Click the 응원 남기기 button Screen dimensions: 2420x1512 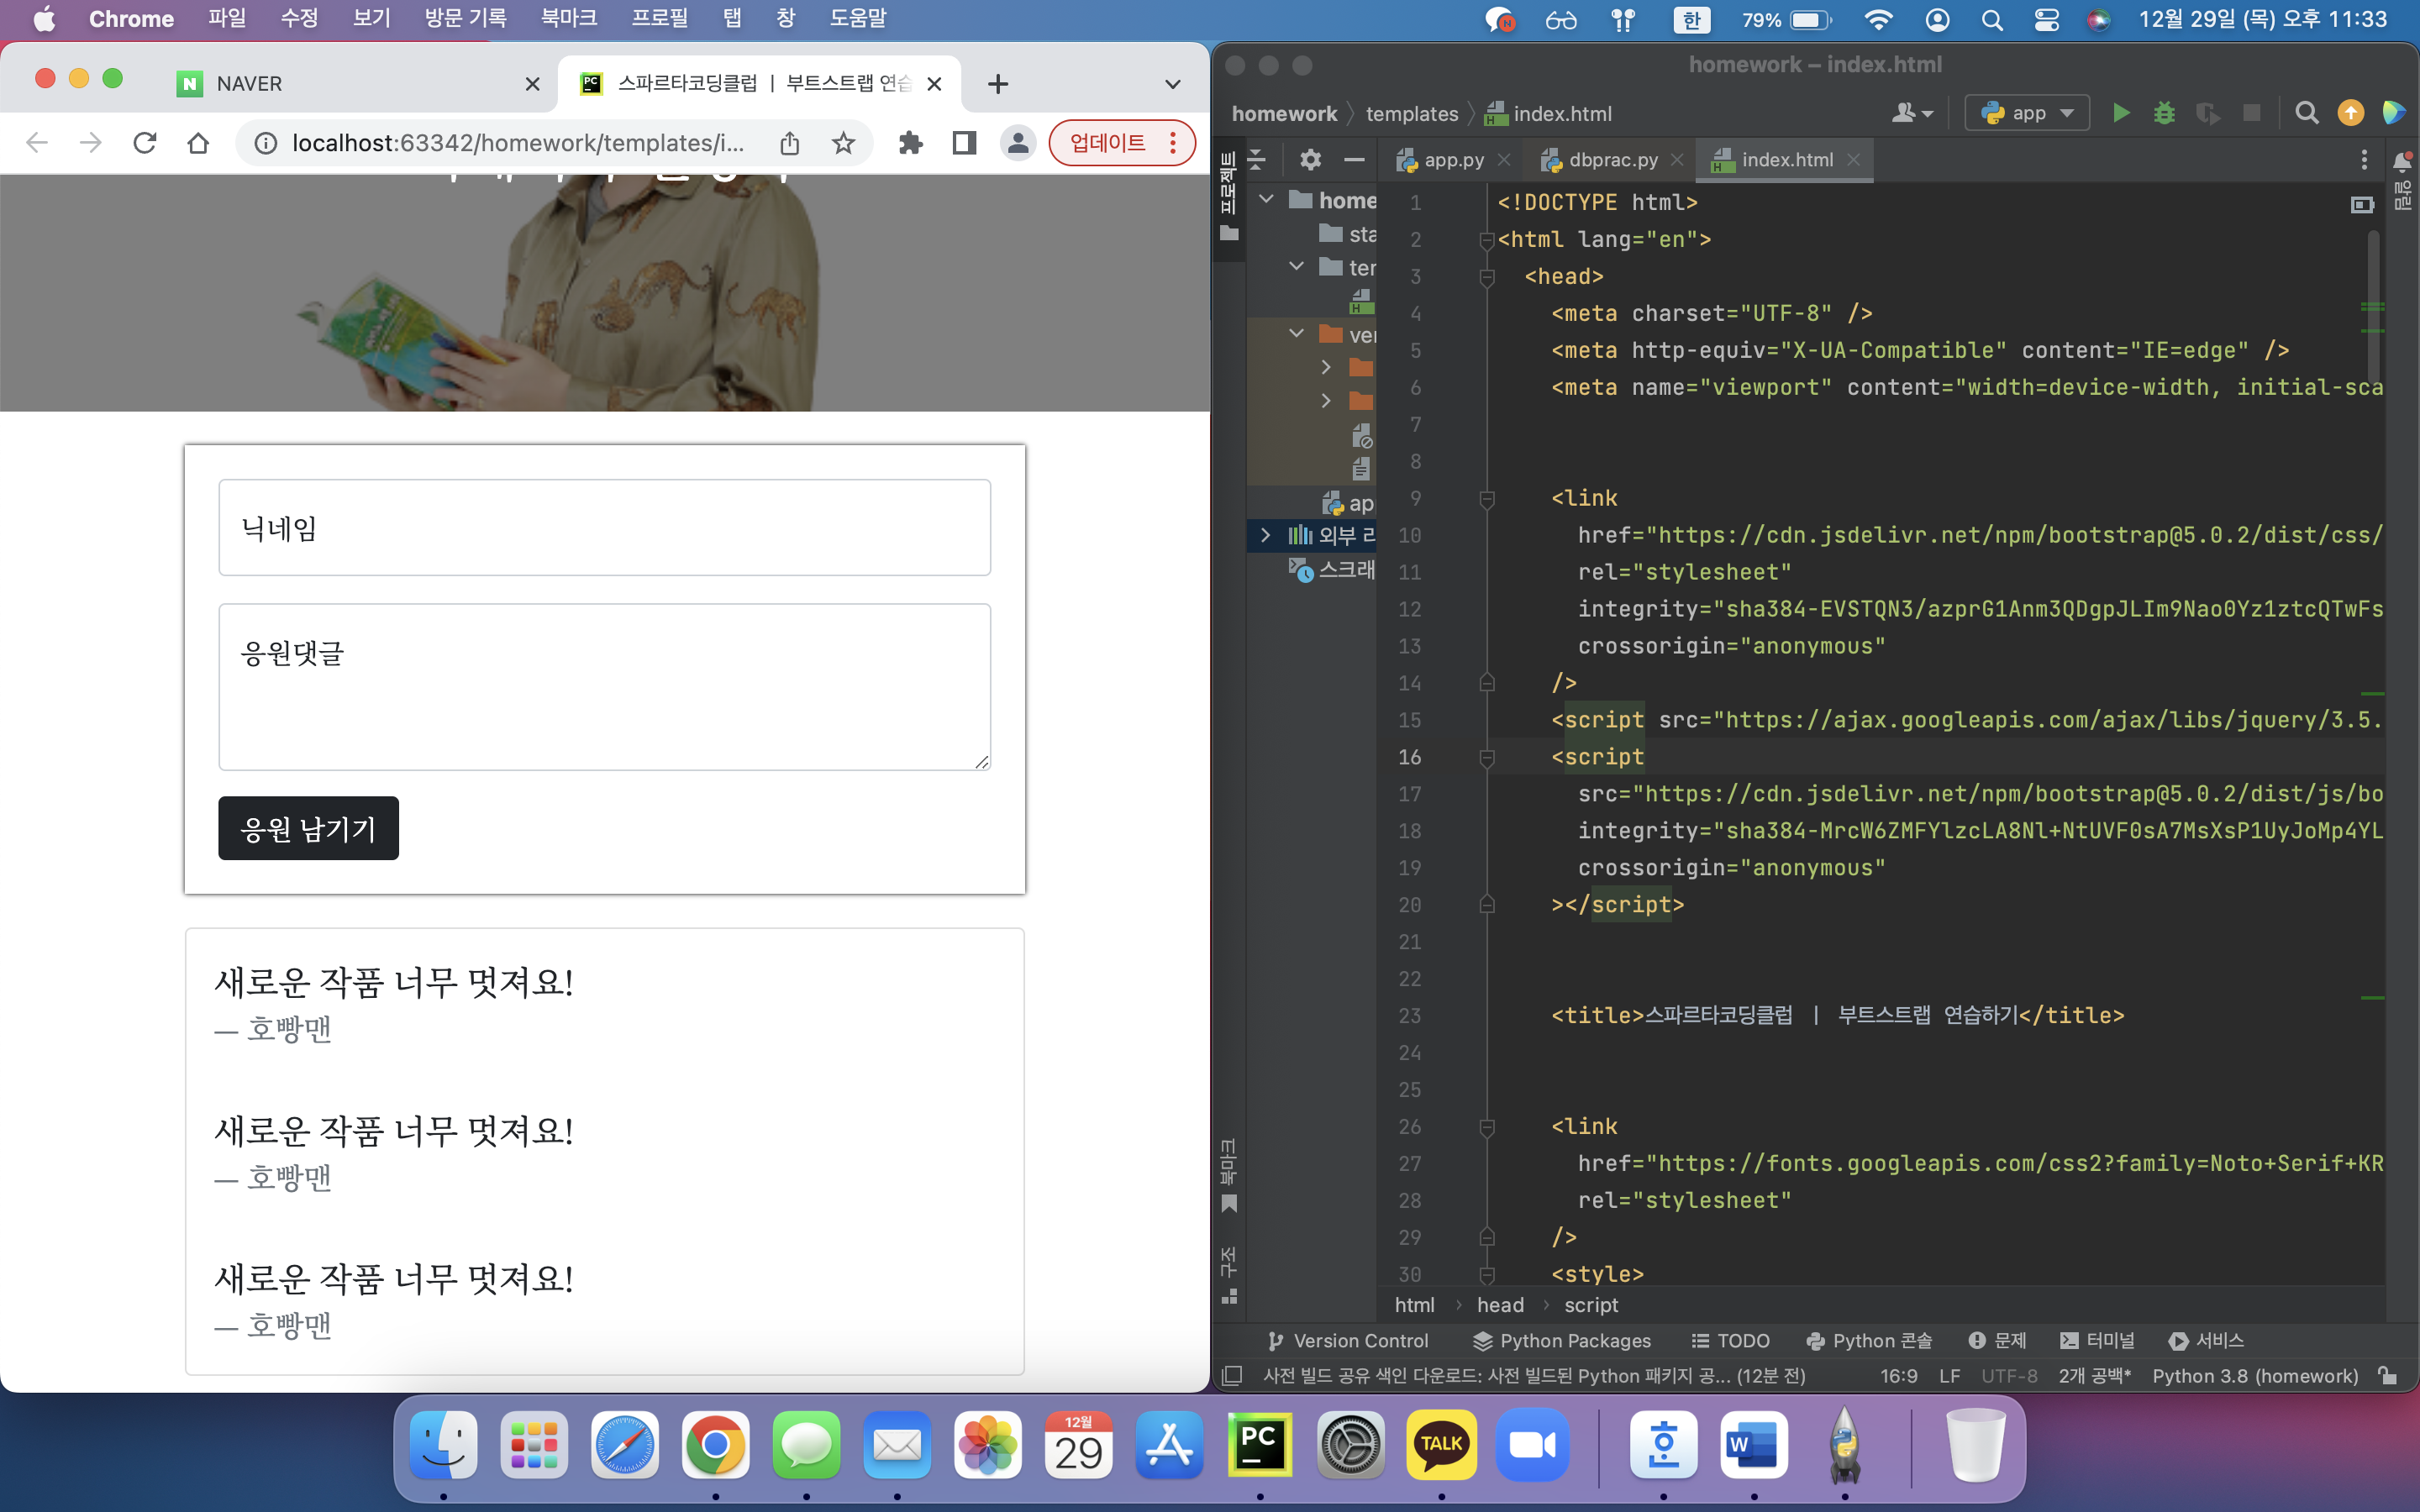tap(308, 828)
